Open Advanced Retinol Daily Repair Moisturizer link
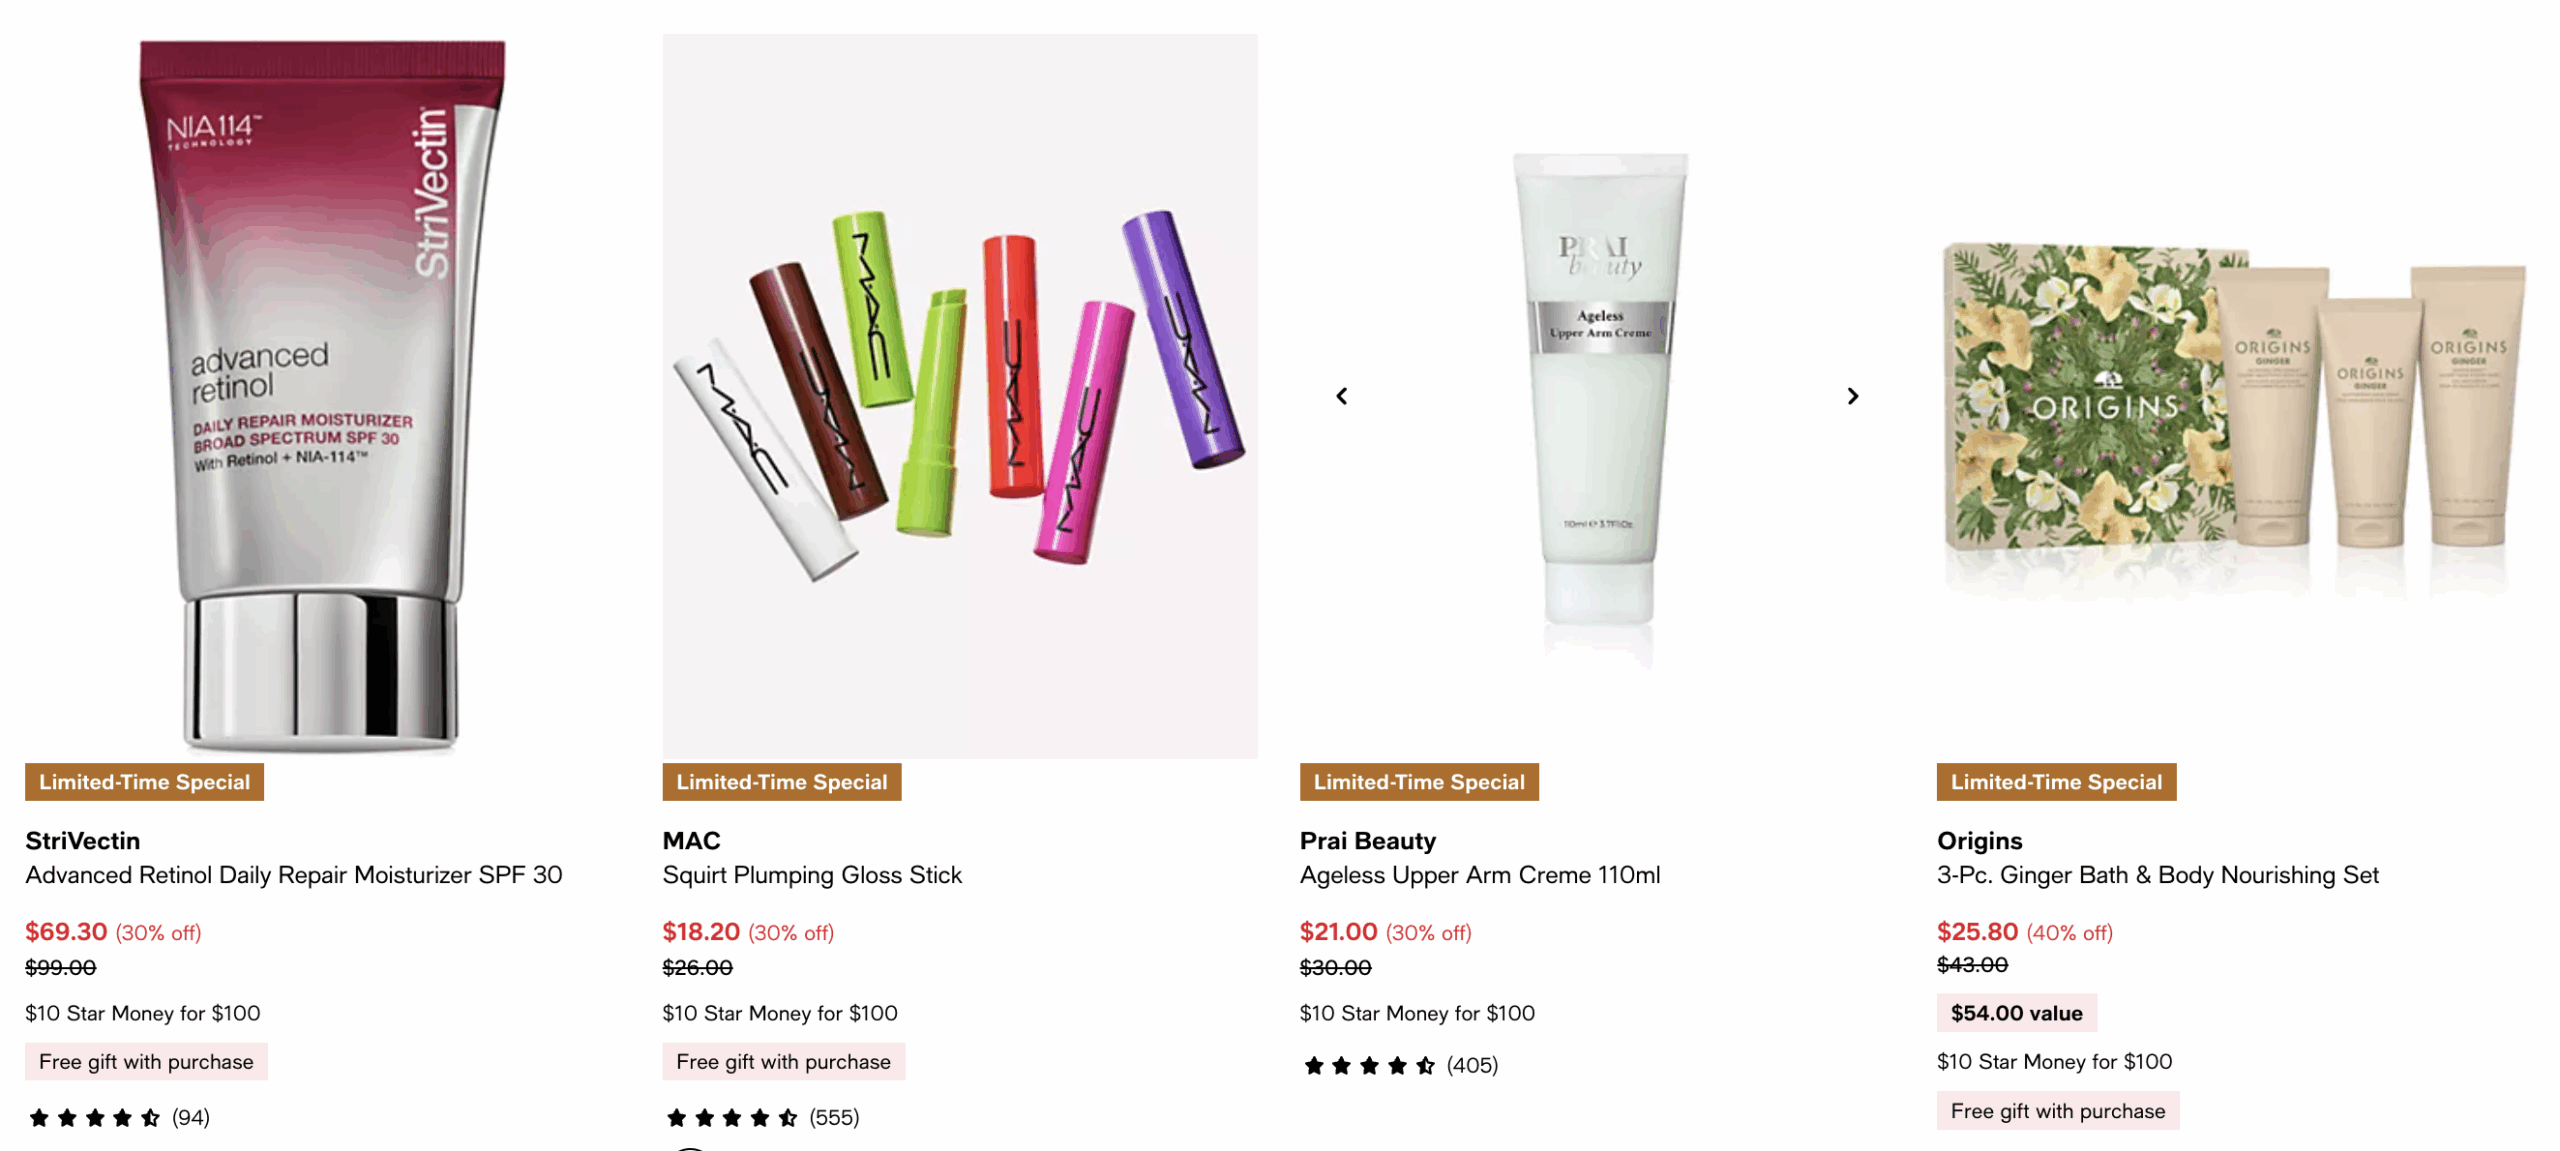Image resolution: width=2560 pixels, height=1151 pixels. [x=293, y=875]
